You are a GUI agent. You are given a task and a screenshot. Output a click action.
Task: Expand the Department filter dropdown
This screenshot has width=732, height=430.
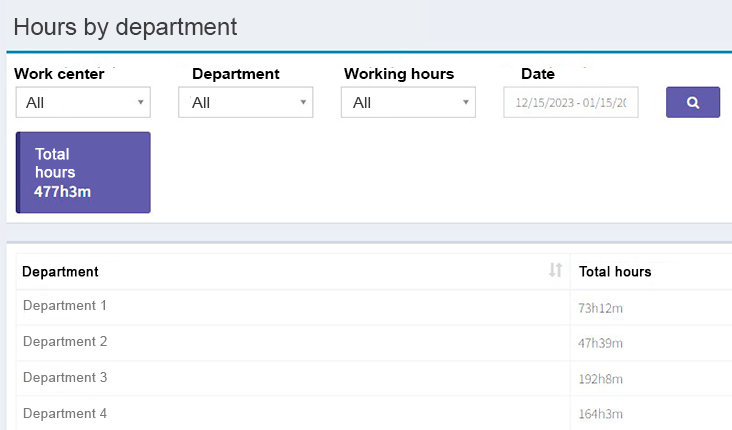(x=245, y=102)
